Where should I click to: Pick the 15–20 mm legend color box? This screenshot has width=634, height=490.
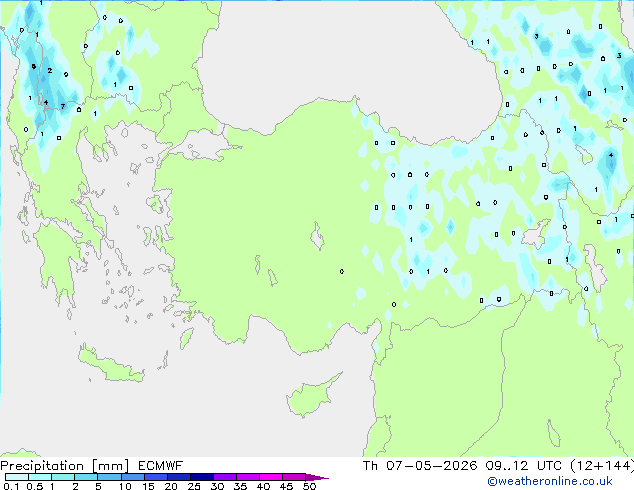click(x=155, y=477)
